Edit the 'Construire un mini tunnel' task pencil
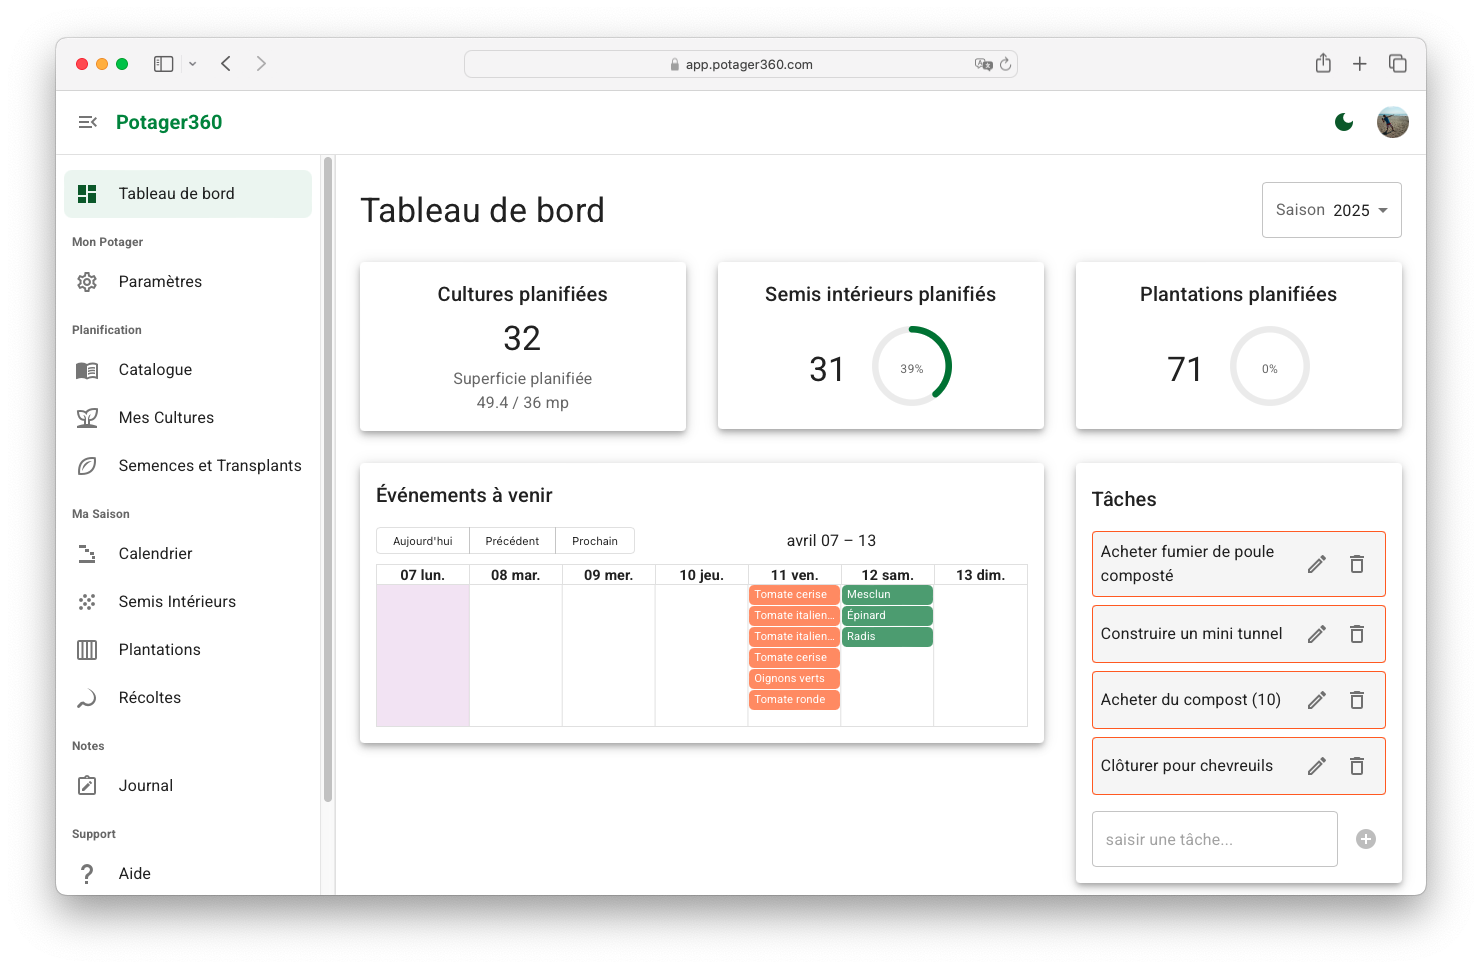This screenshot has width=1482, height=969. [x=1316, y=633]
